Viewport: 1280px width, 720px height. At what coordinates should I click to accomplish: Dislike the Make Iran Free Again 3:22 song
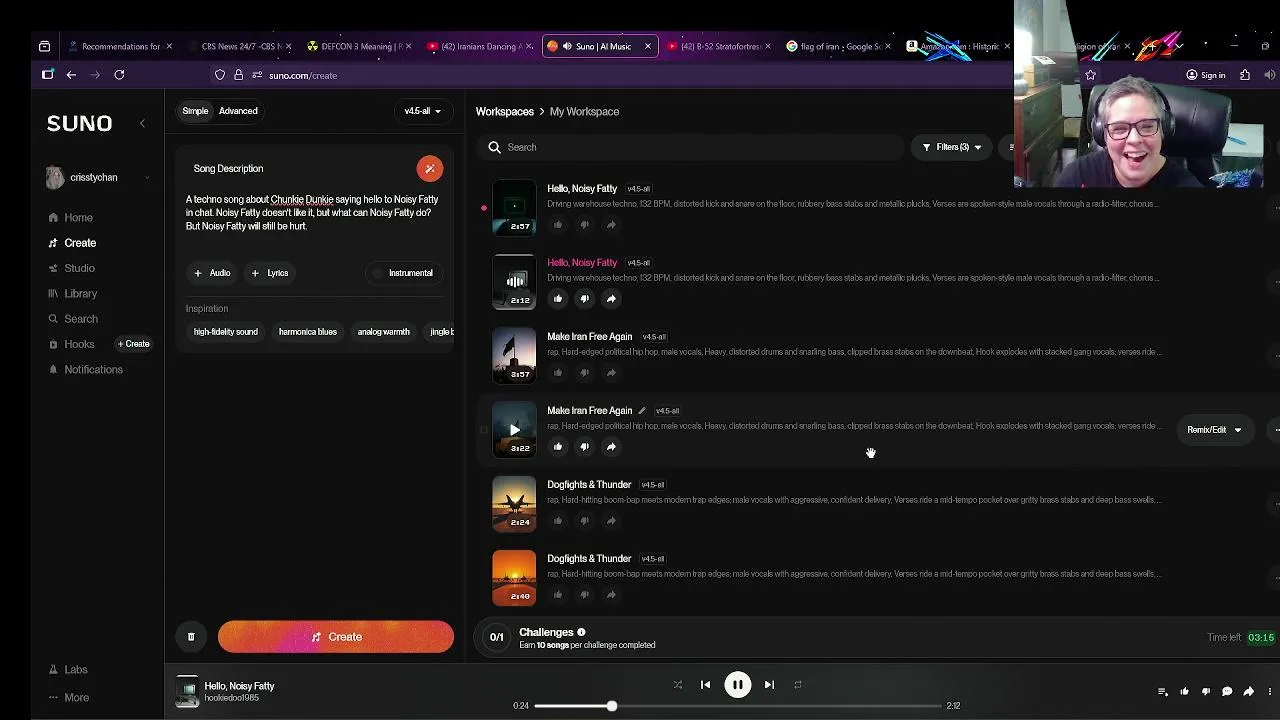click(x=584, y=447)
